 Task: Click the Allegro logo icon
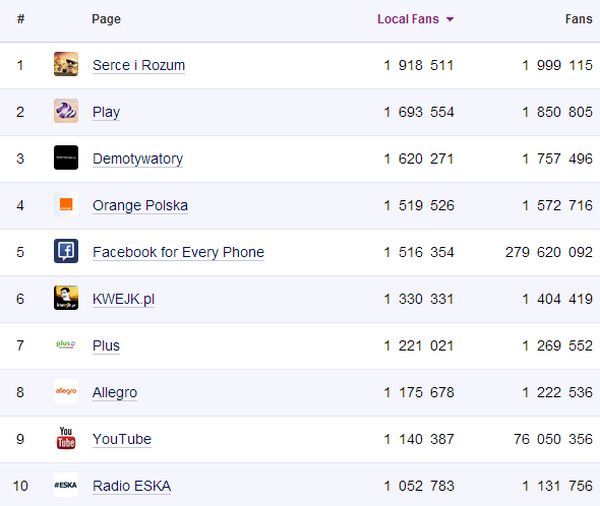tap(66, 392)
